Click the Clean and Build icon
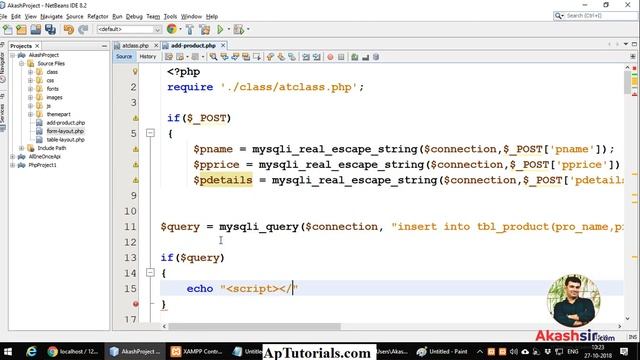 pyautogui.click(x=204, y=29)
